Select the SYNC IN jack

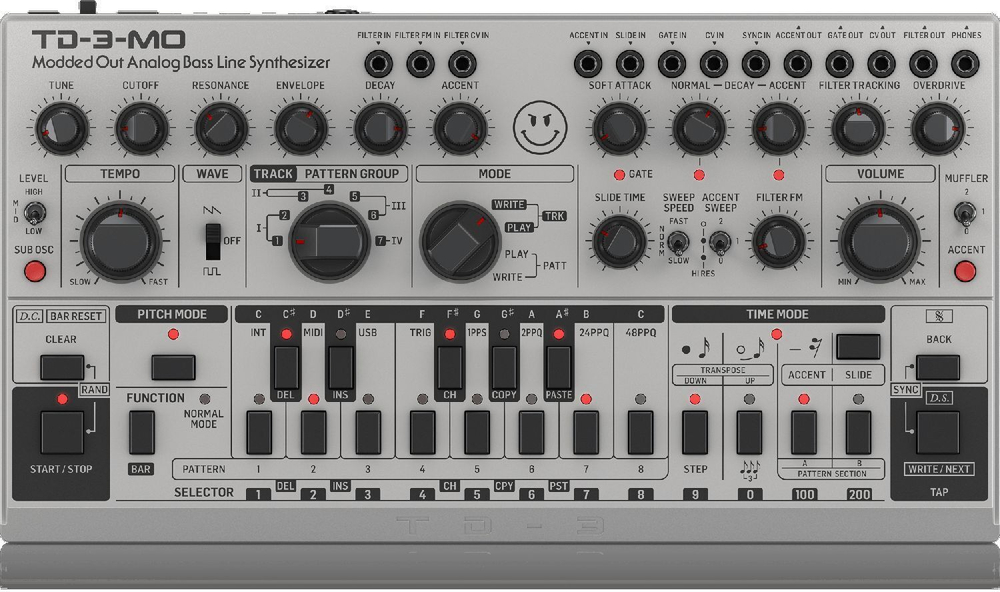[756, 64]
